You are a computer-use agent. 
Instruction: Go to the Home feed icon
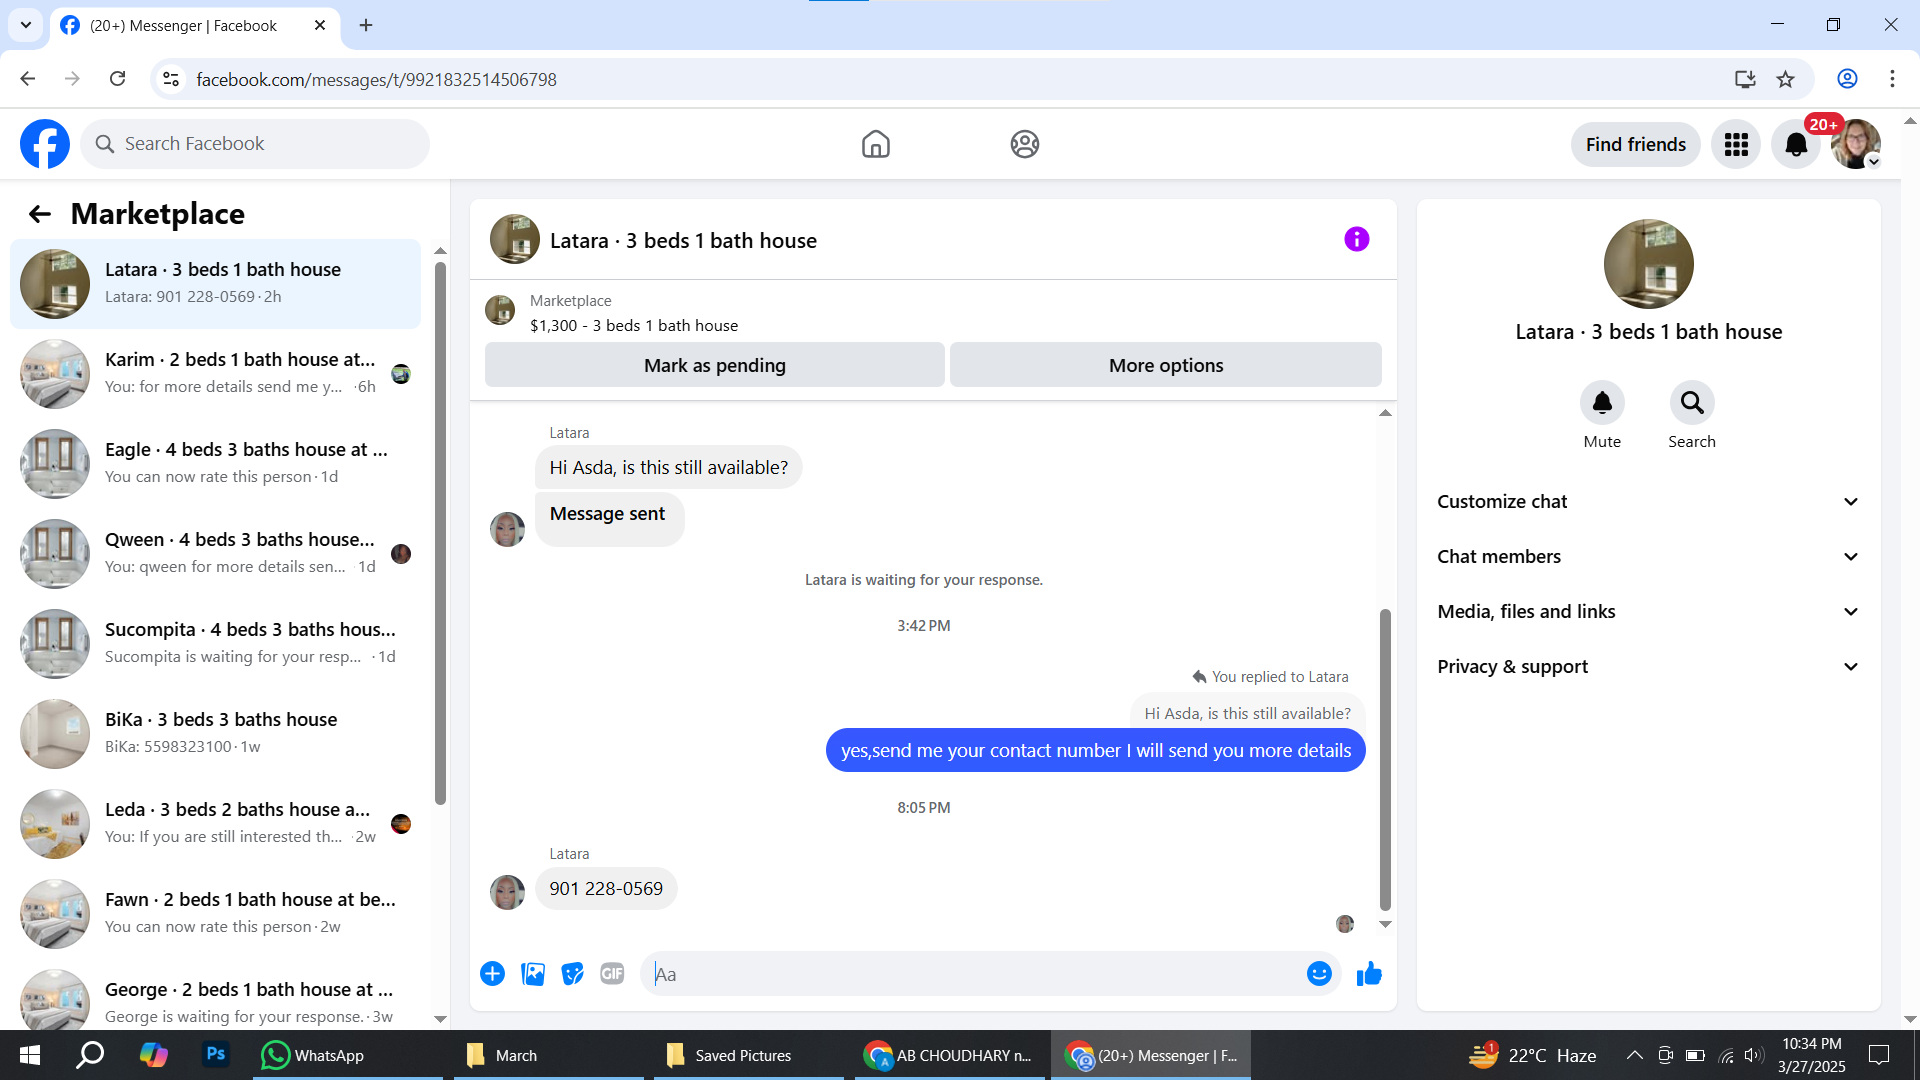click(x=876, y=144)
